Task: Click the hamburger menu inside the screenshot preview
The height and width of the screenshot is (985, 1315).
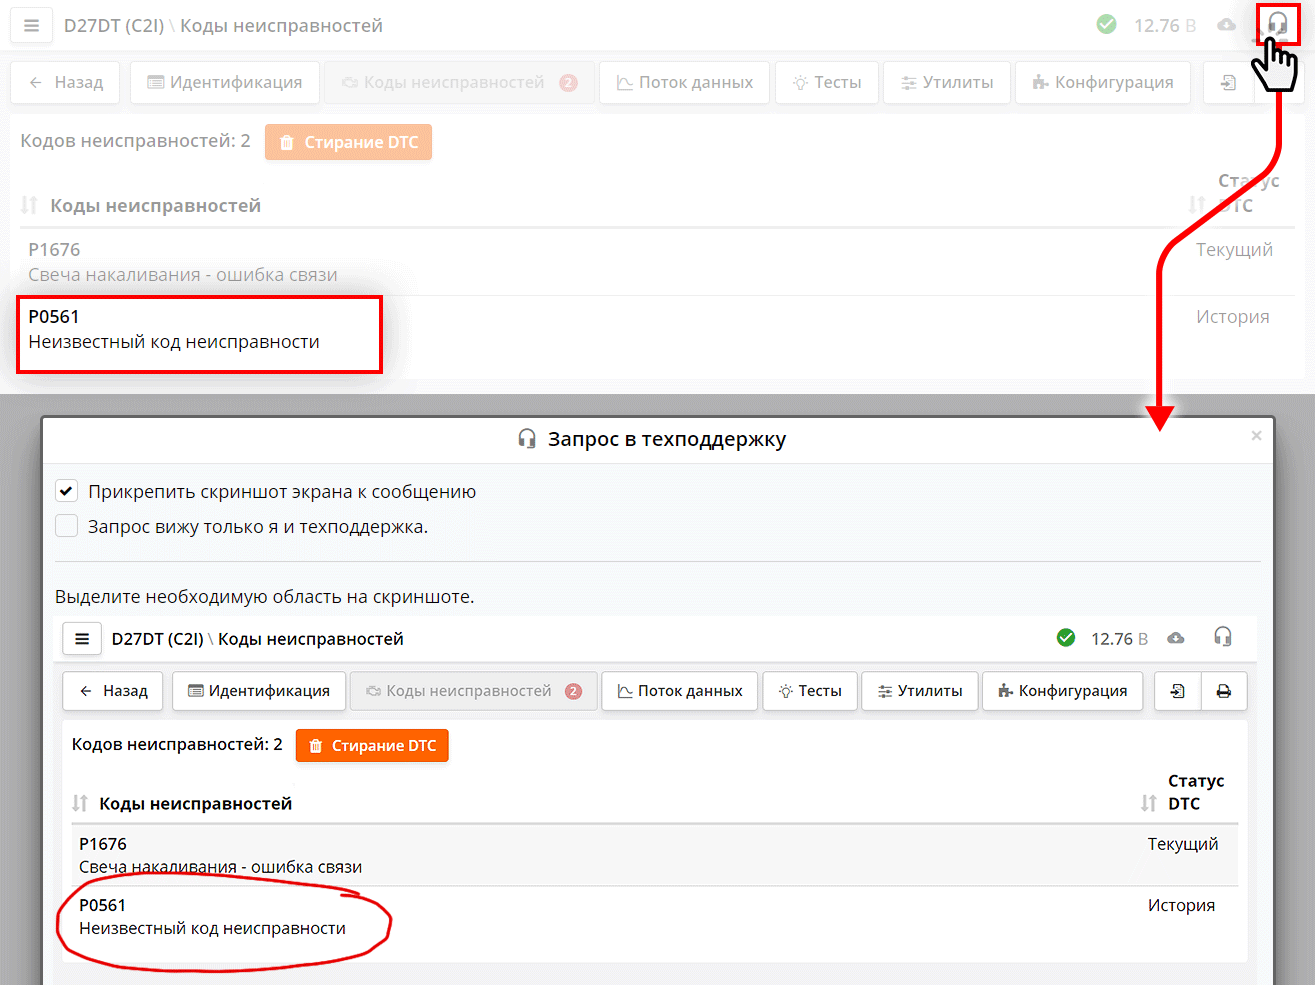Action: [x=82, y=639]
